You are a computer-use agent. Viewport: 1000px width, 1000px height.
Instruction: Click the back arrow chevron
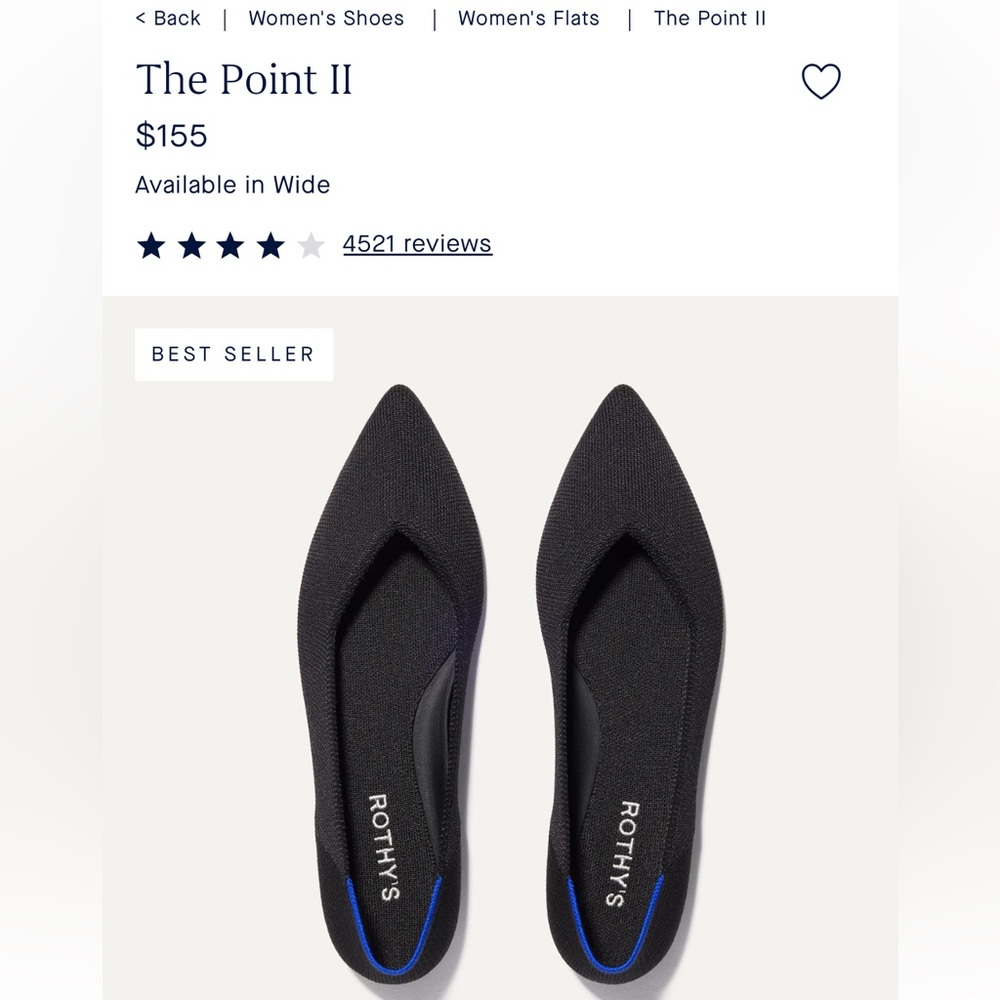pos(141,18)
